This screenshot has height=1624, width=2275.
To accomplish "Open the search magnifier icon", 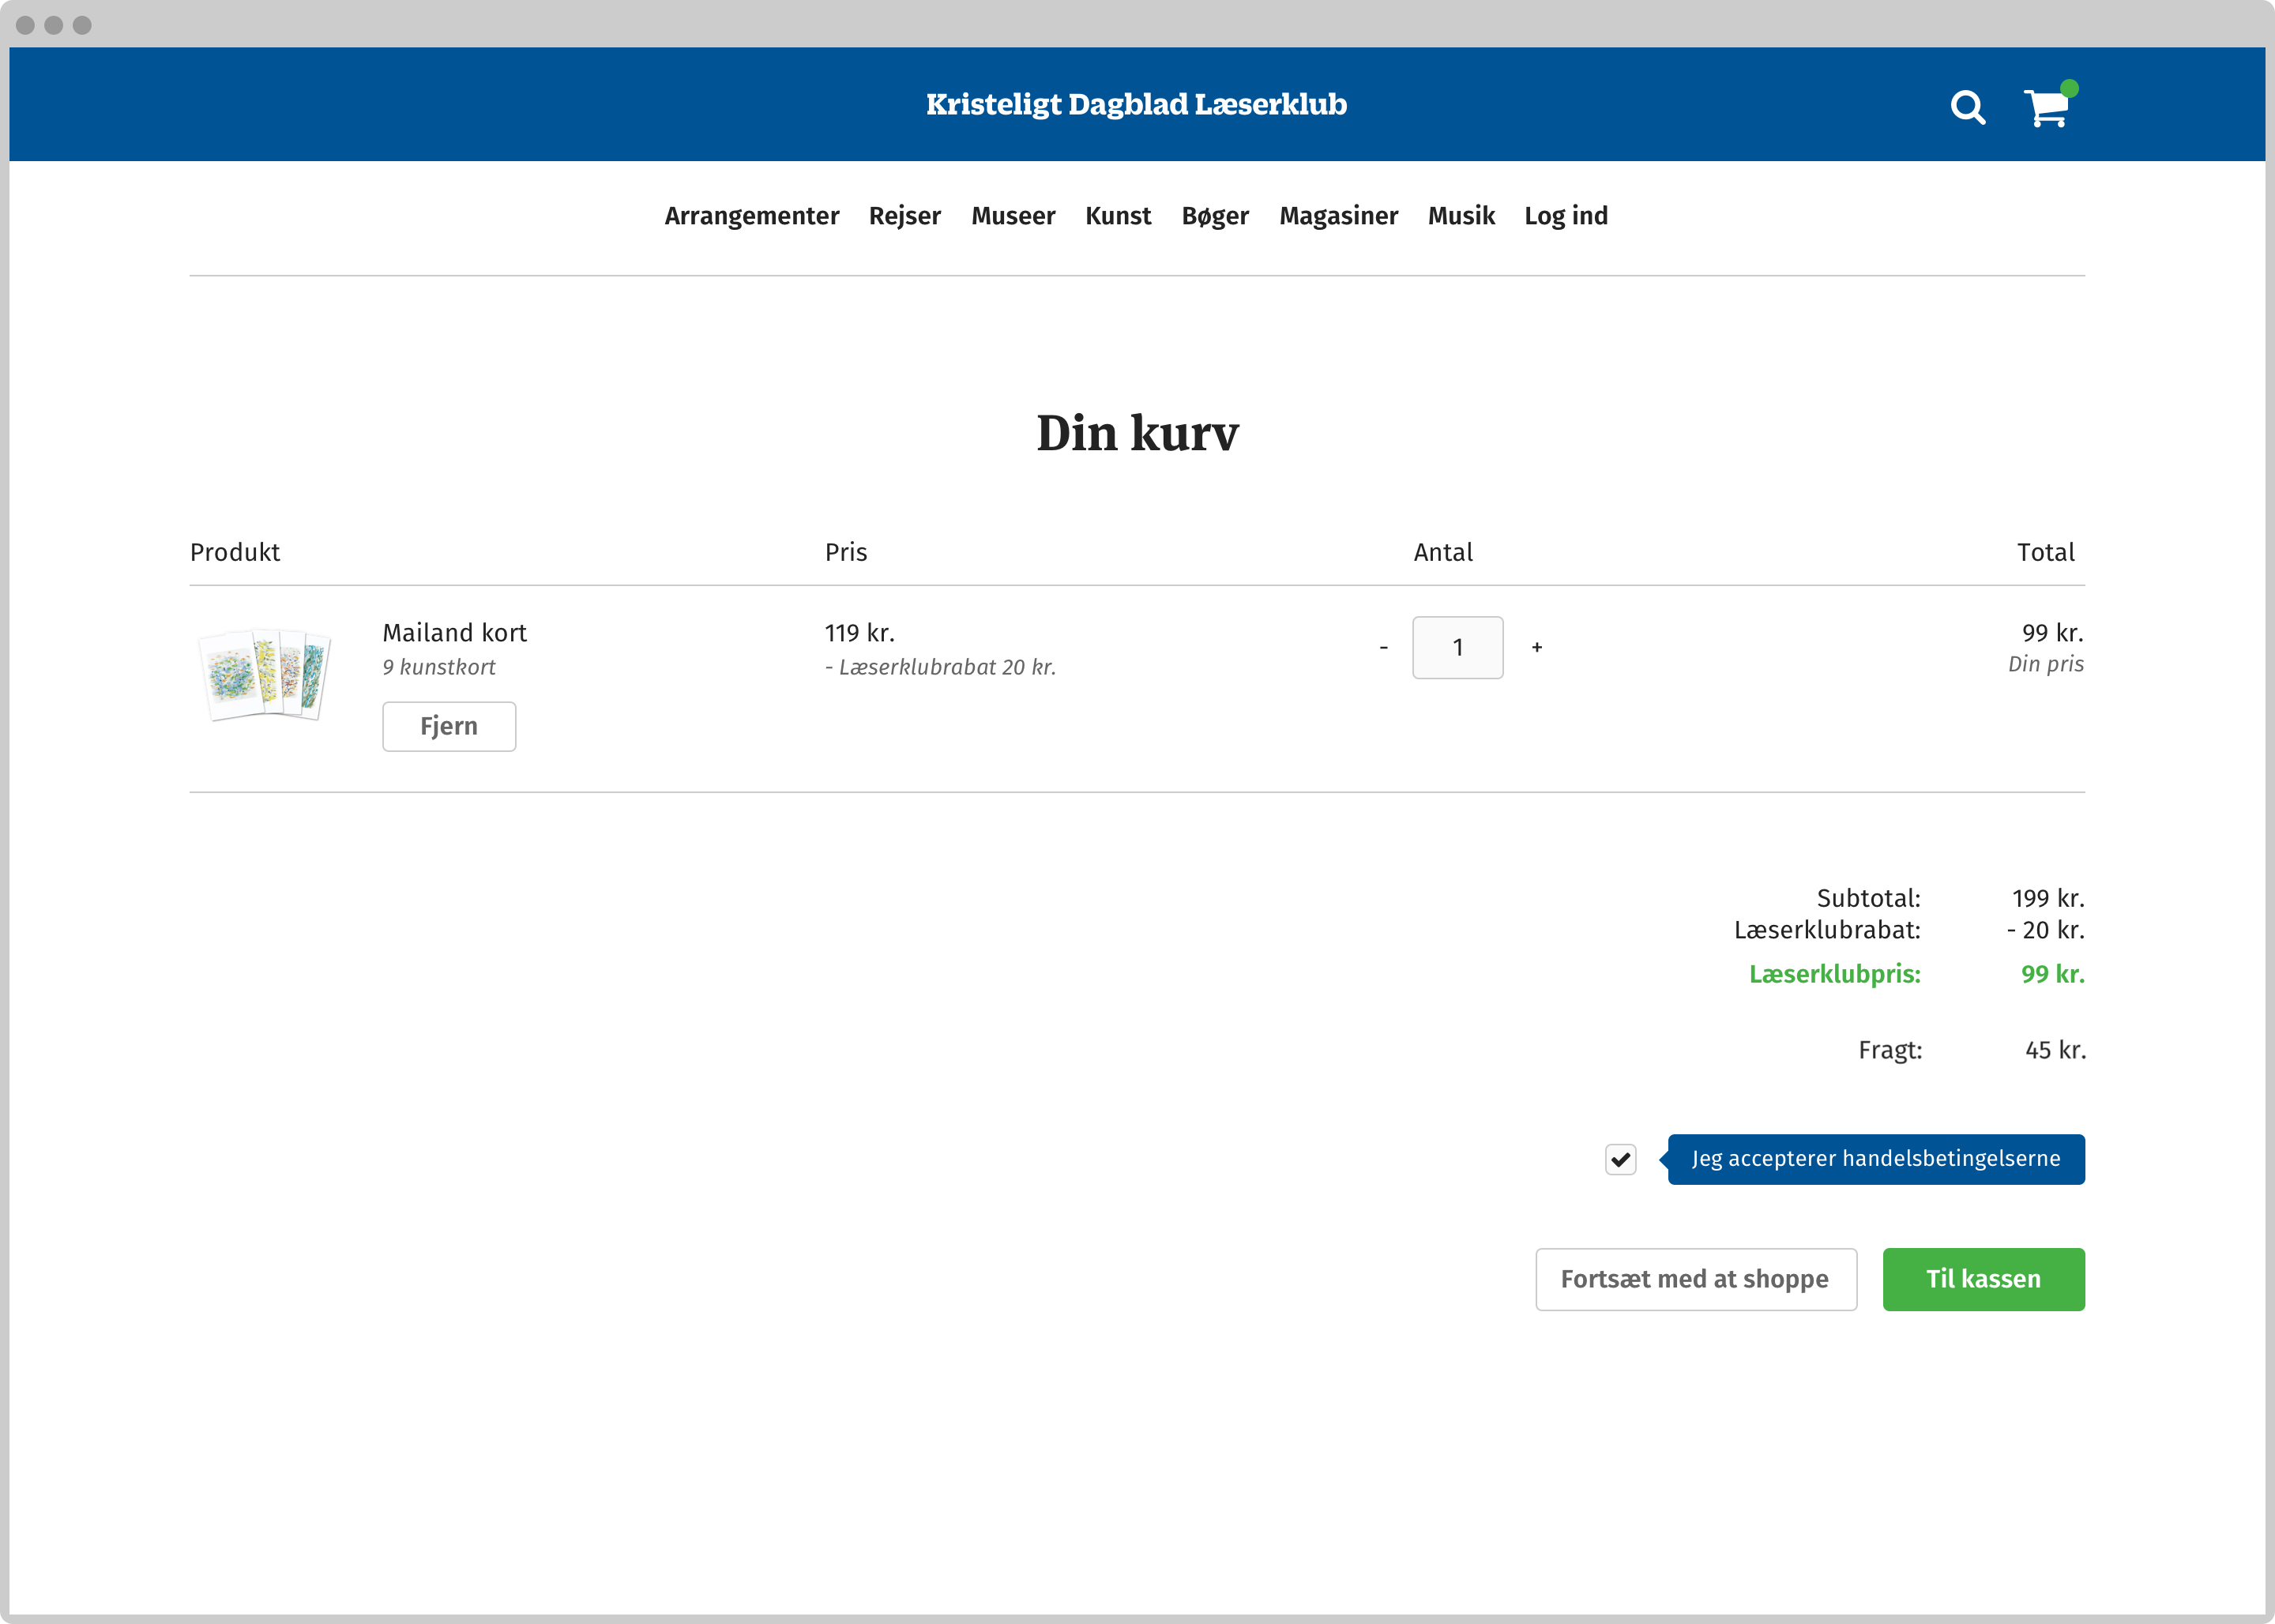I will coord(1967,107).
